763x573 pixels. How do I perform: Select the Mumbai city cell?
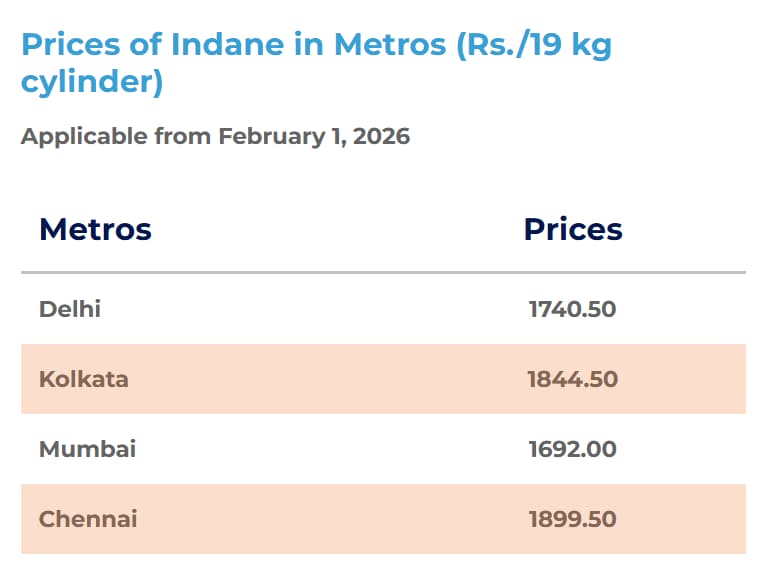(x=87, y=449)
